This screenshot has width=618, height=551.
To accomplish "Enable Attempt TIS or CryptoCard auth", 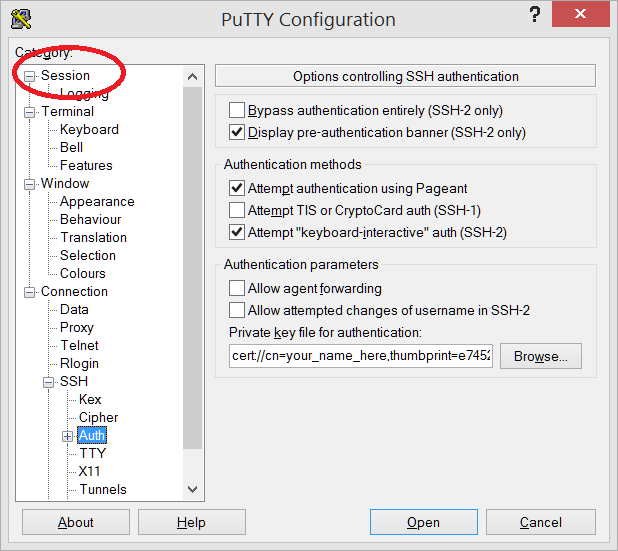I will (x=236, y=210).
